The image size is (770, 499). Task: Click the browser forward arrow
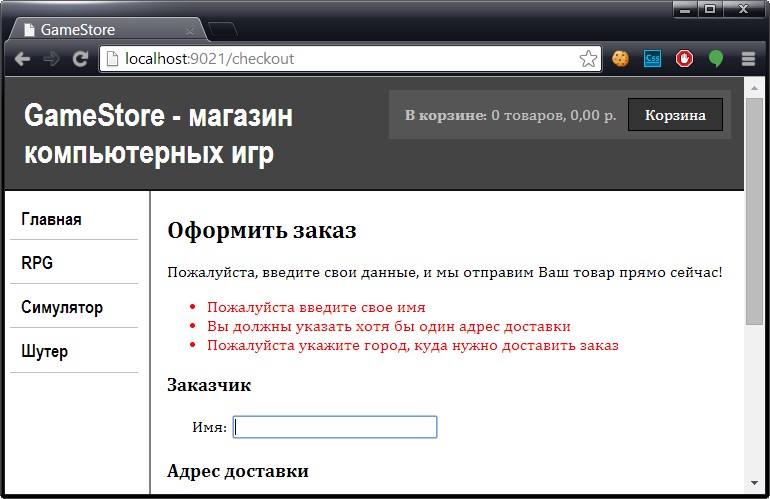pos(51,59)
